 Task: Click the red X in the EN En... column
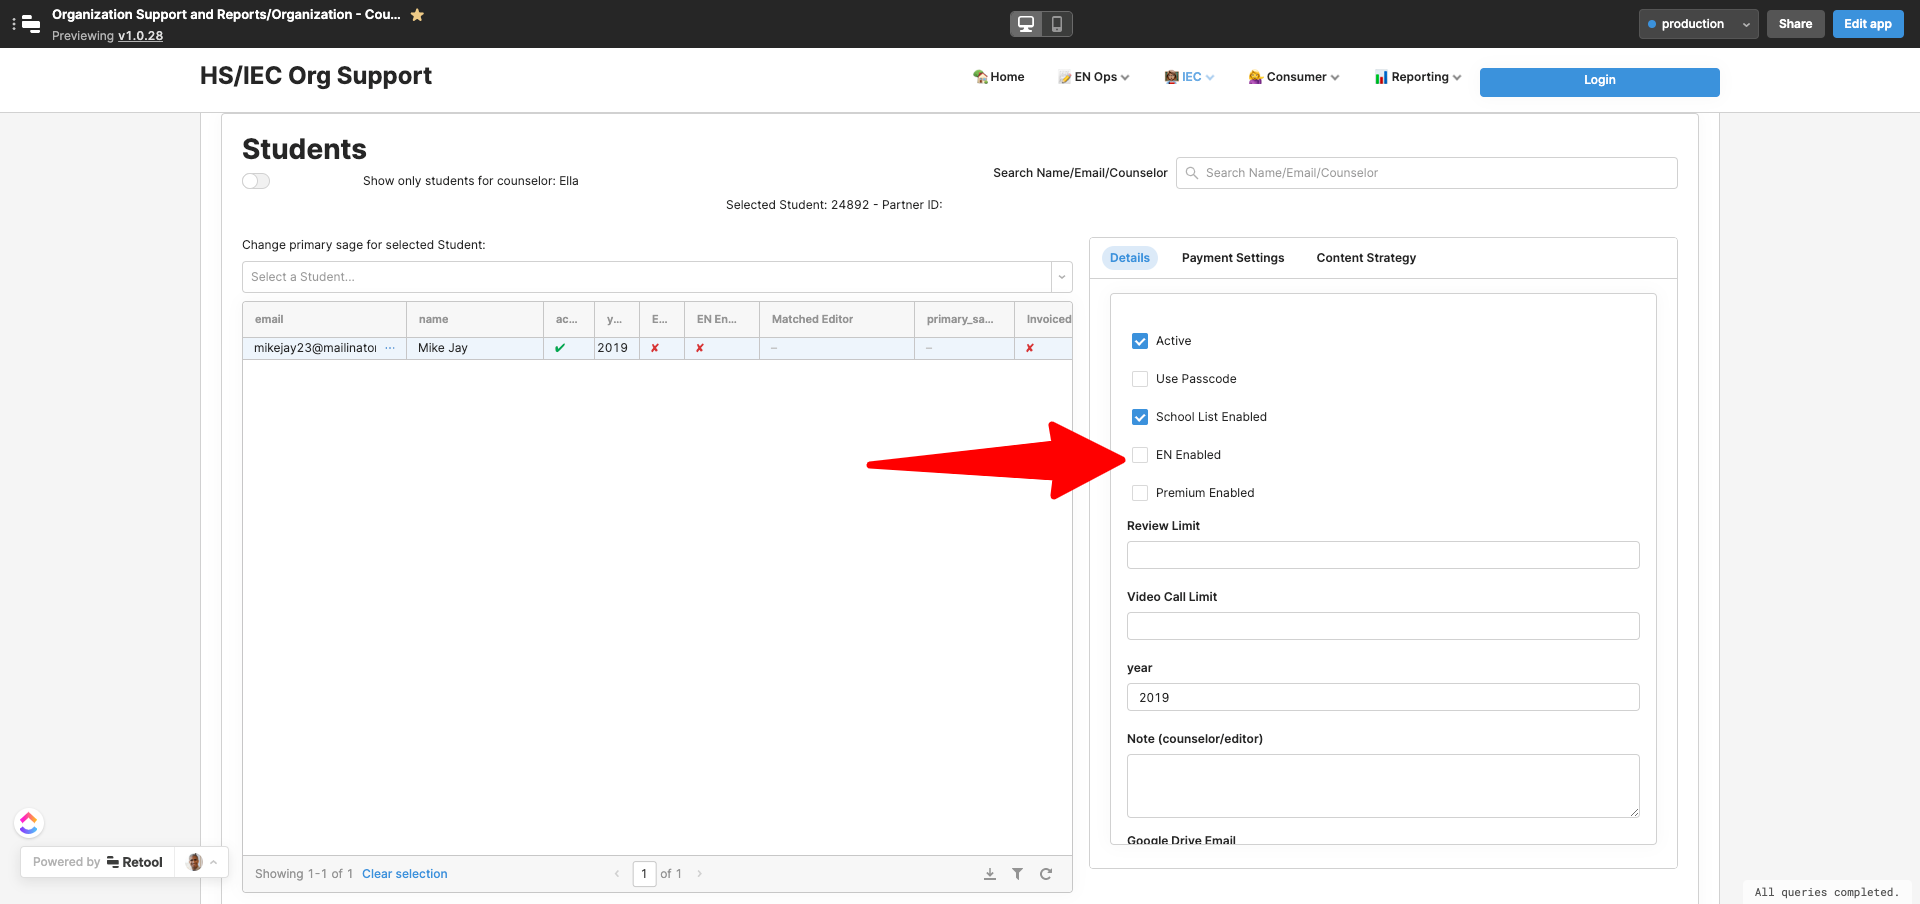point(700,348)
